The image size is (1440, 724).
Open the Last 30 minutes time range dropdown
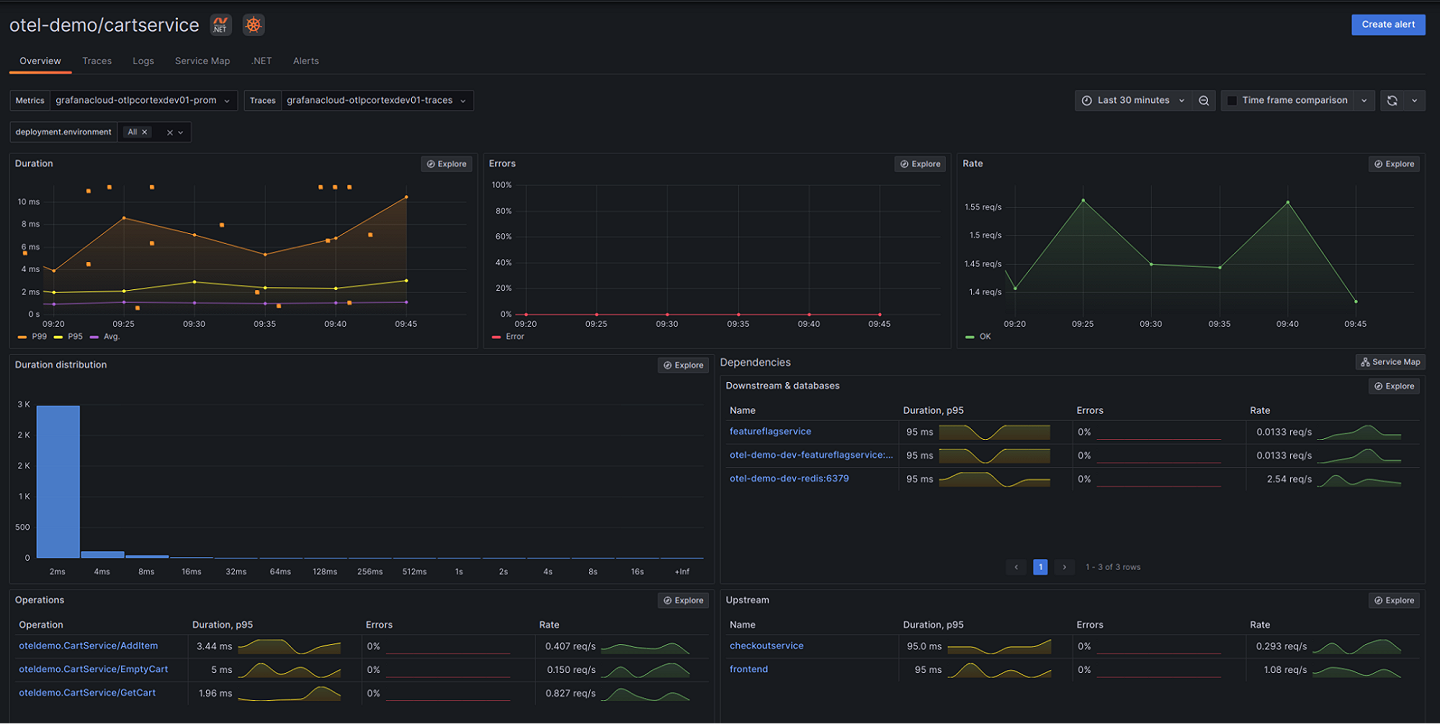click(x=1135, y=100)
